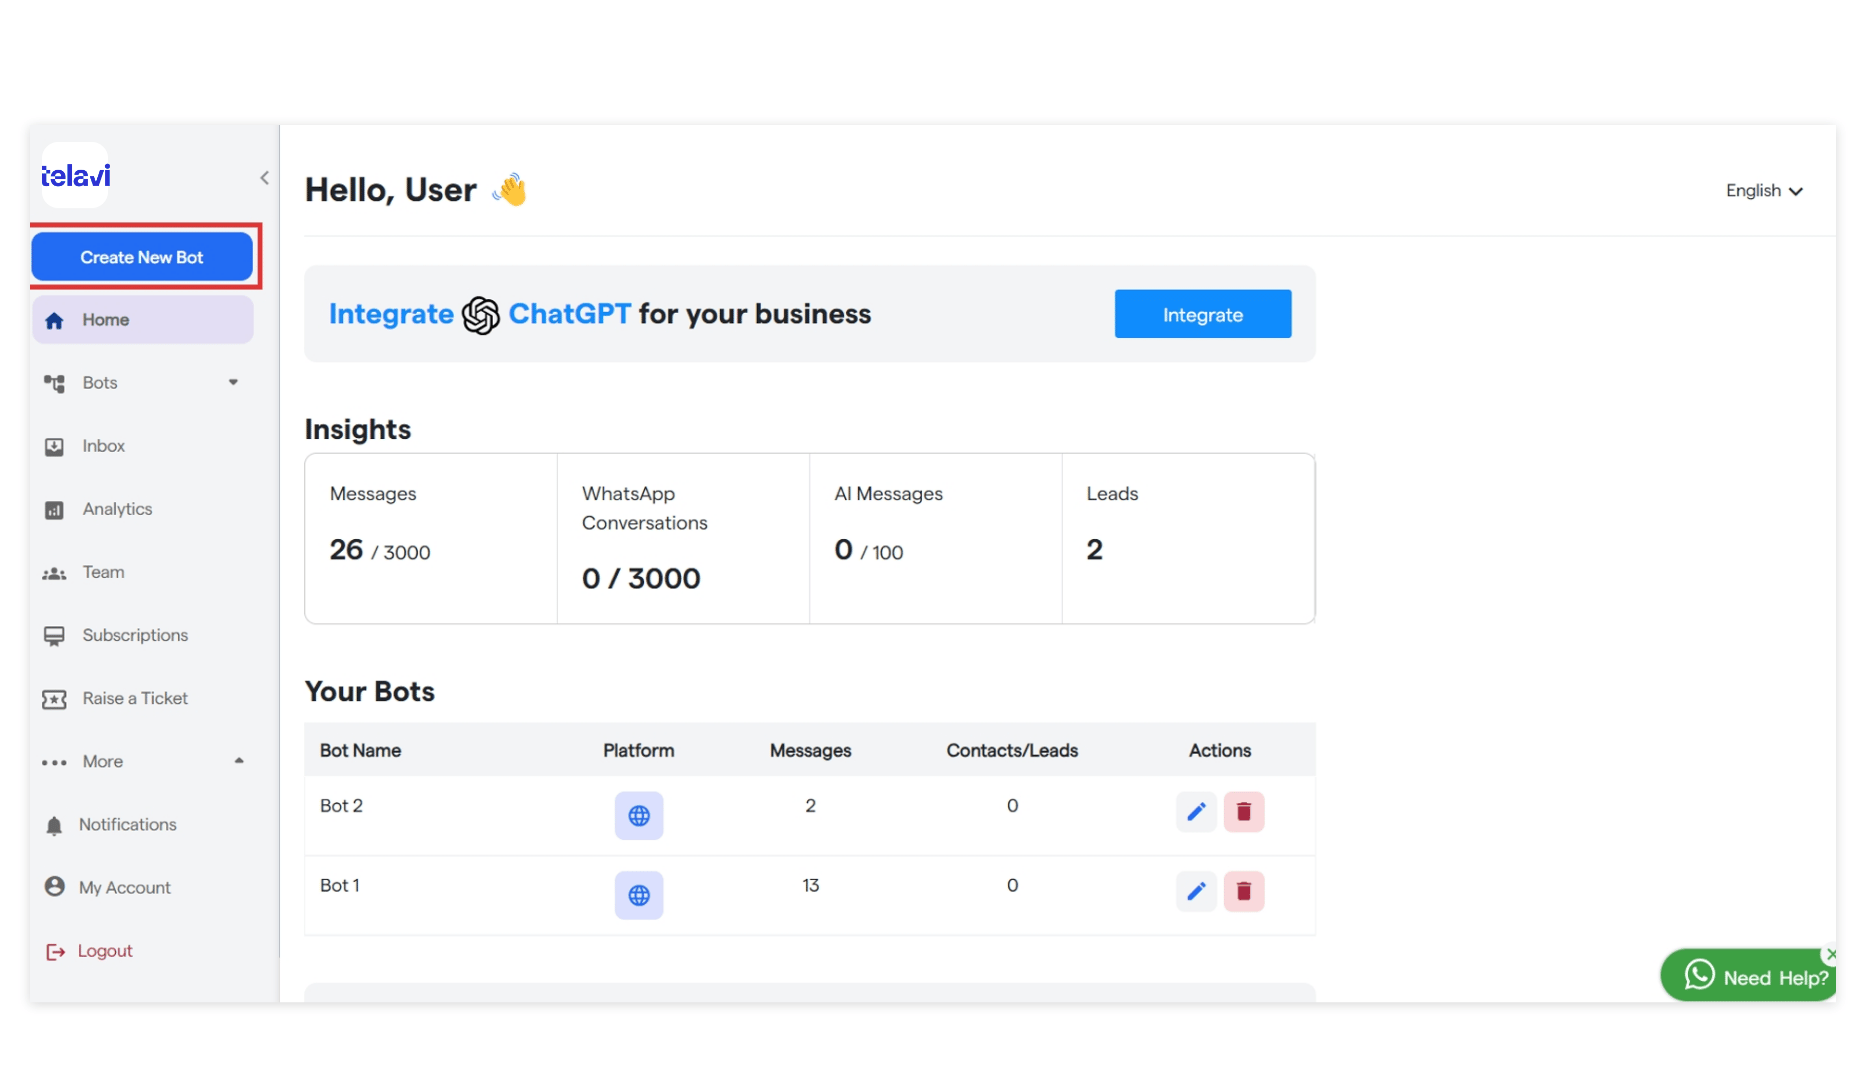1866x1080 pixels.
Task: Select the AI Messages 0 / 100 value
Action: (x=869, y=550)
